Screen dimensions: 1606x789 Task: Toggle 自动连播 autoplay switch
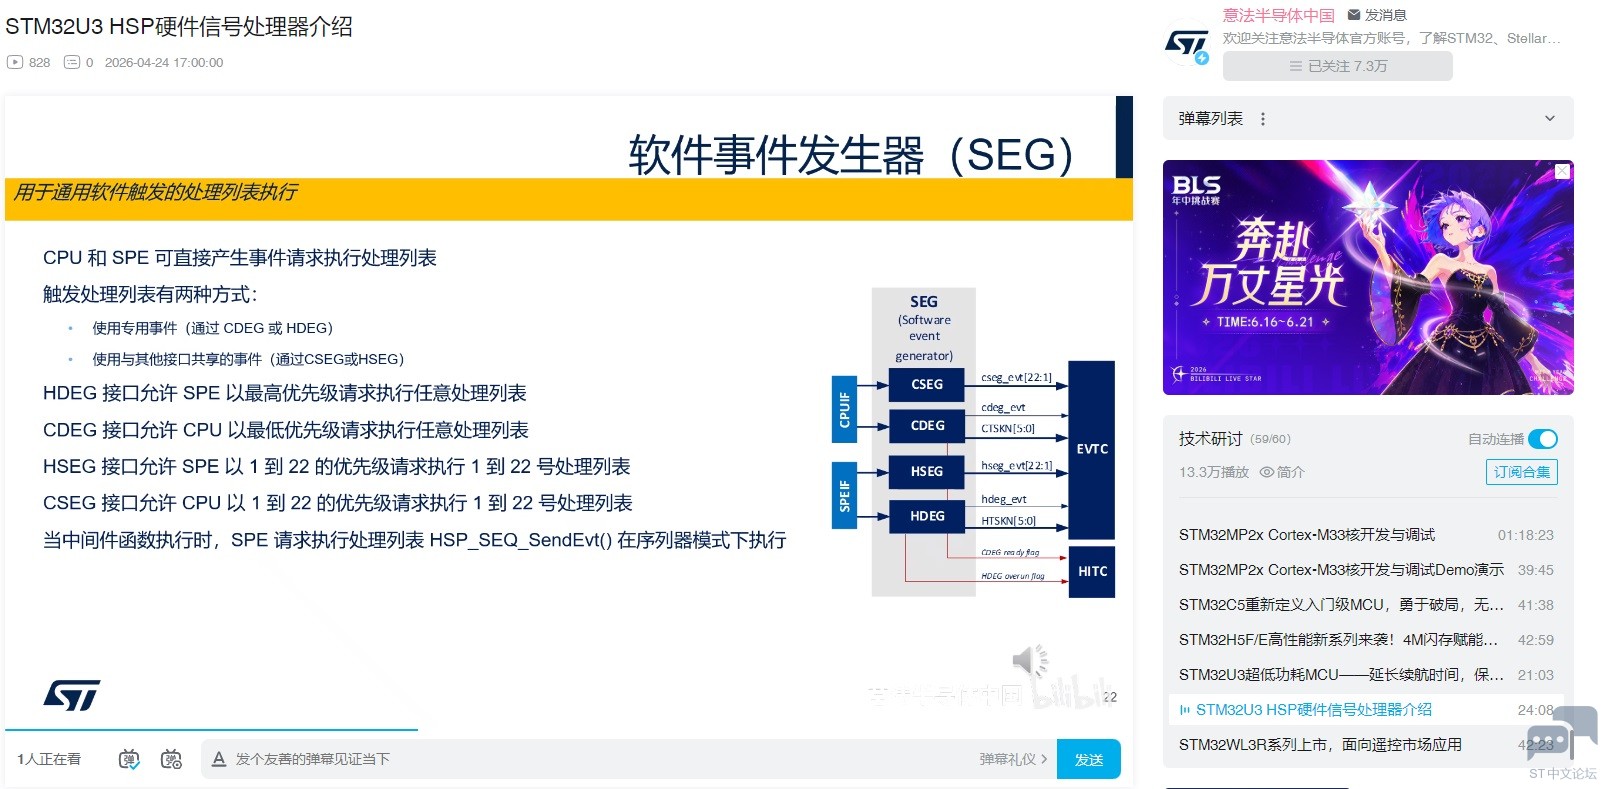click(1543, 439)
